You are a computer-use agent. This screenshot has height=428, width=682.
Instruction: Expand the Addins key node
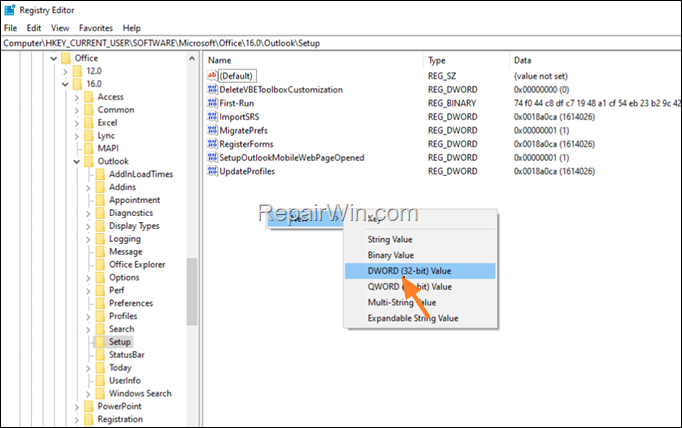[88, 187]
